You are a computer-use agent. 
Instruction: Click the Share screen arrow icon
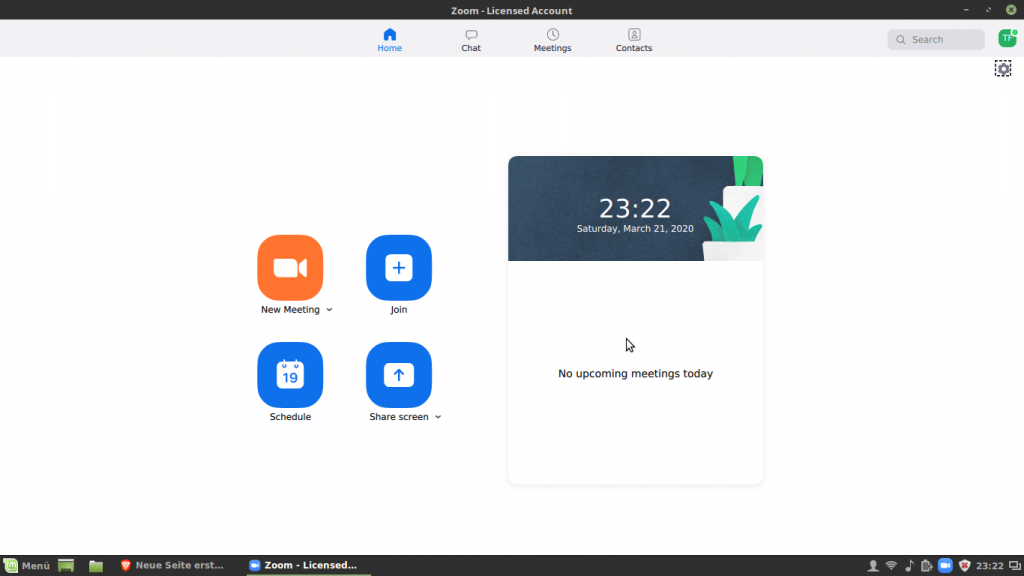coord(399,375)
